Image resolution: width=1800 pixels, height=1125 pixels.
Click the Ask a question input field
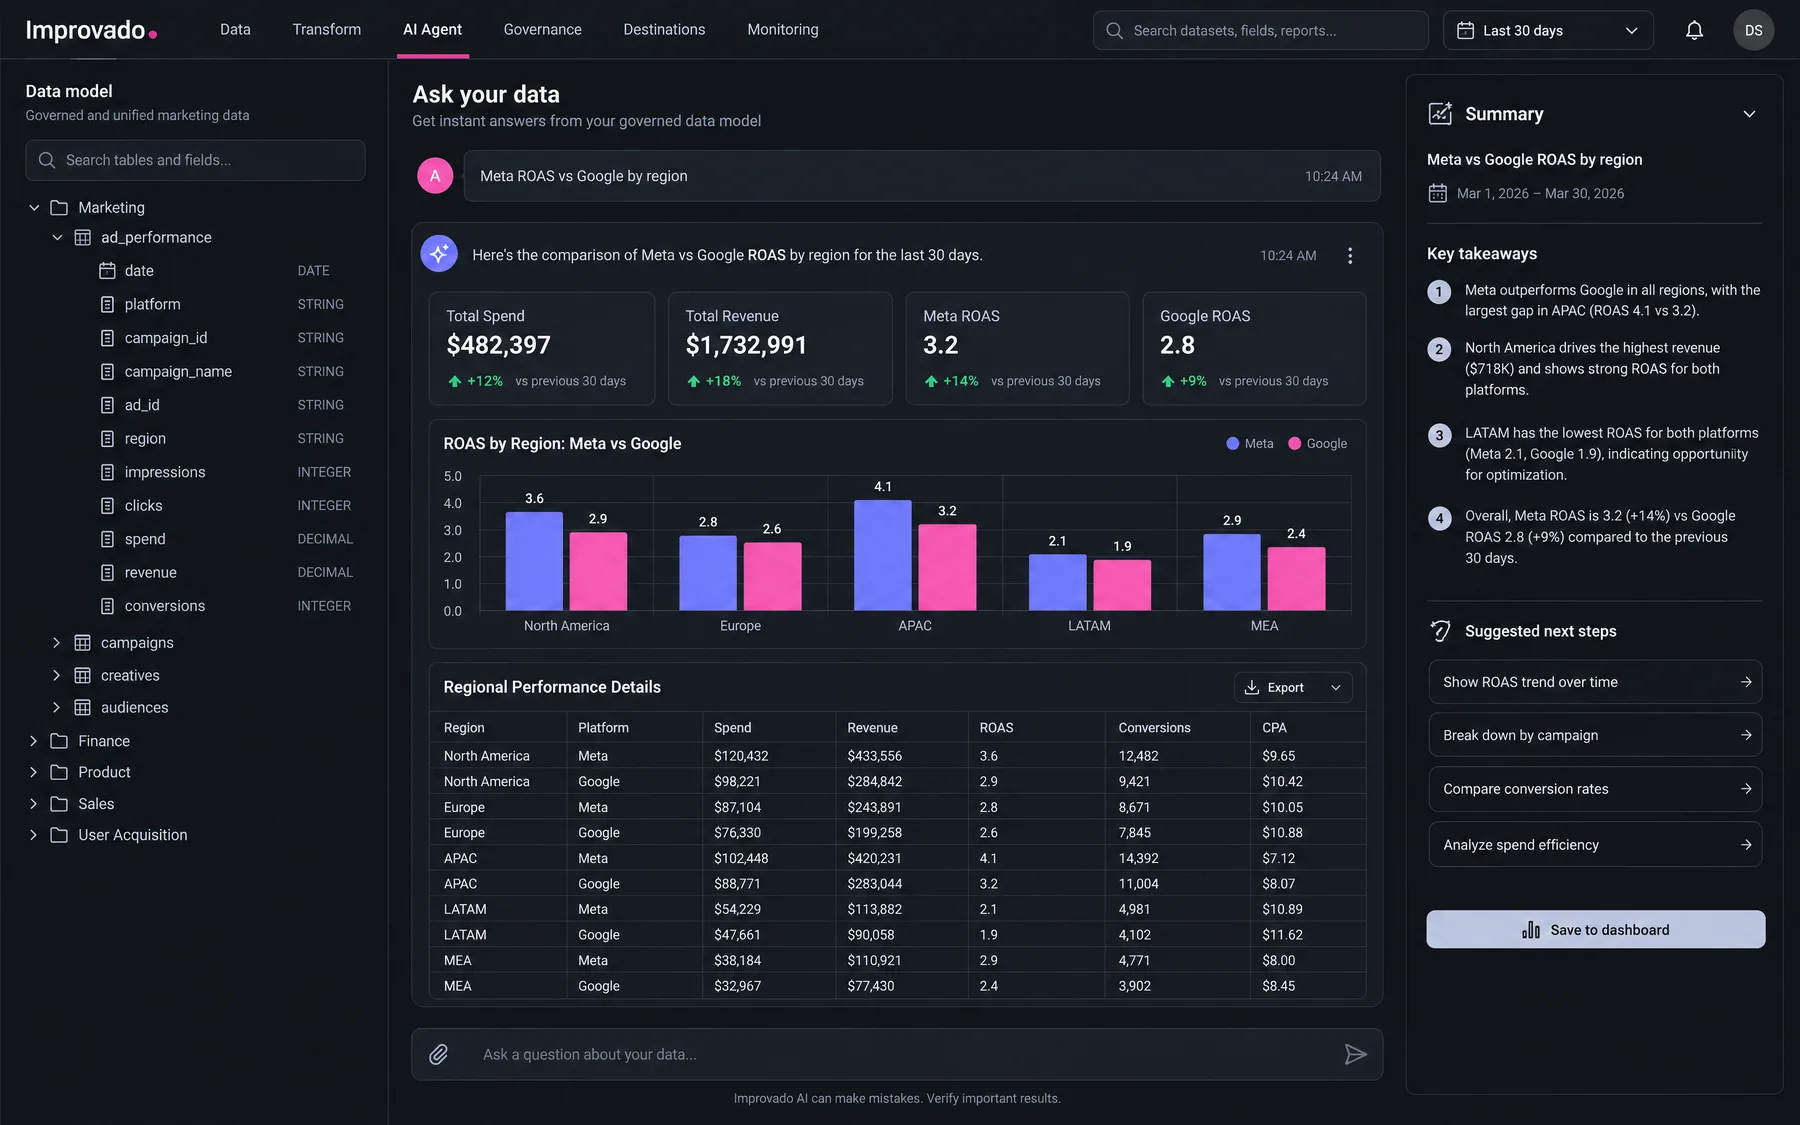pyautogui.click(x=897, y=1054)
